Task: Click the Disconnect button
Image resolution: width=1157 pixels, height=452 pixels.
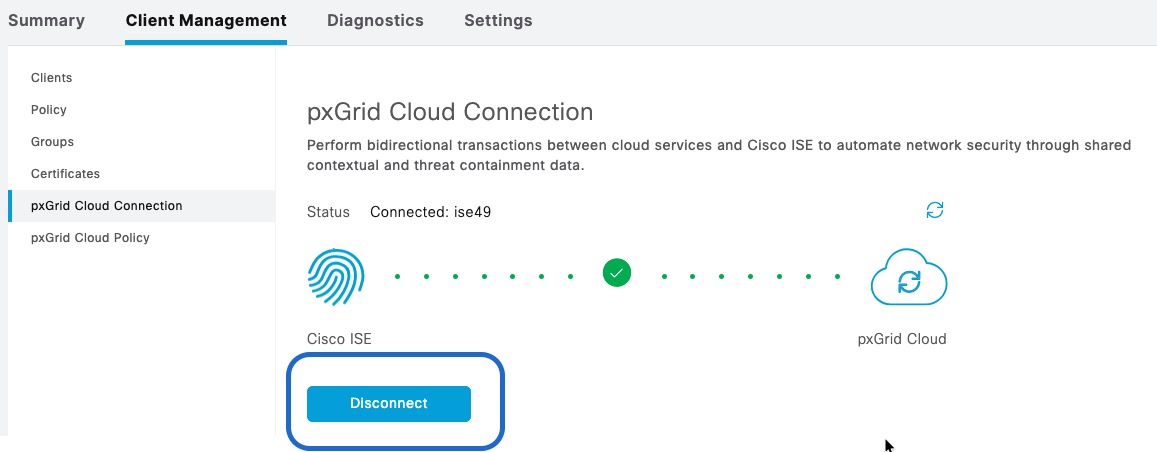Action: pyautogui.click(x=389, y=403)
